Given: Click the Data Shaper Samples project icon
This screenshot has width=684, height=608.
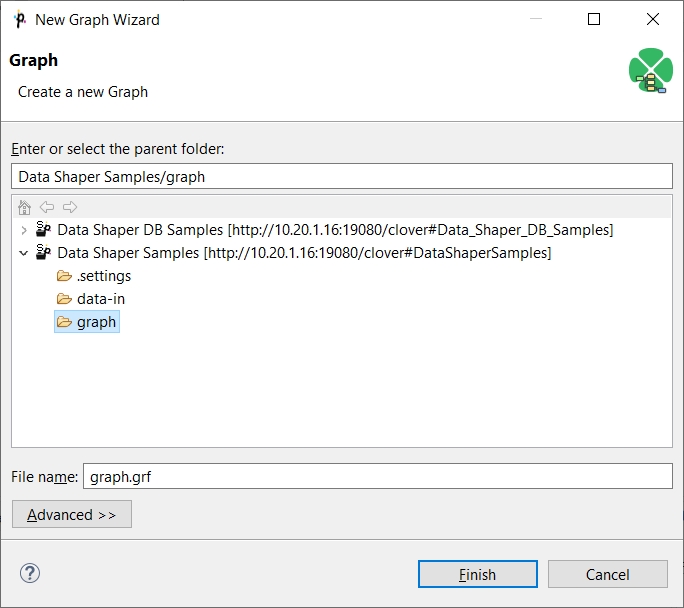Looking at the screenshot, I should click(x=43, y=252).
